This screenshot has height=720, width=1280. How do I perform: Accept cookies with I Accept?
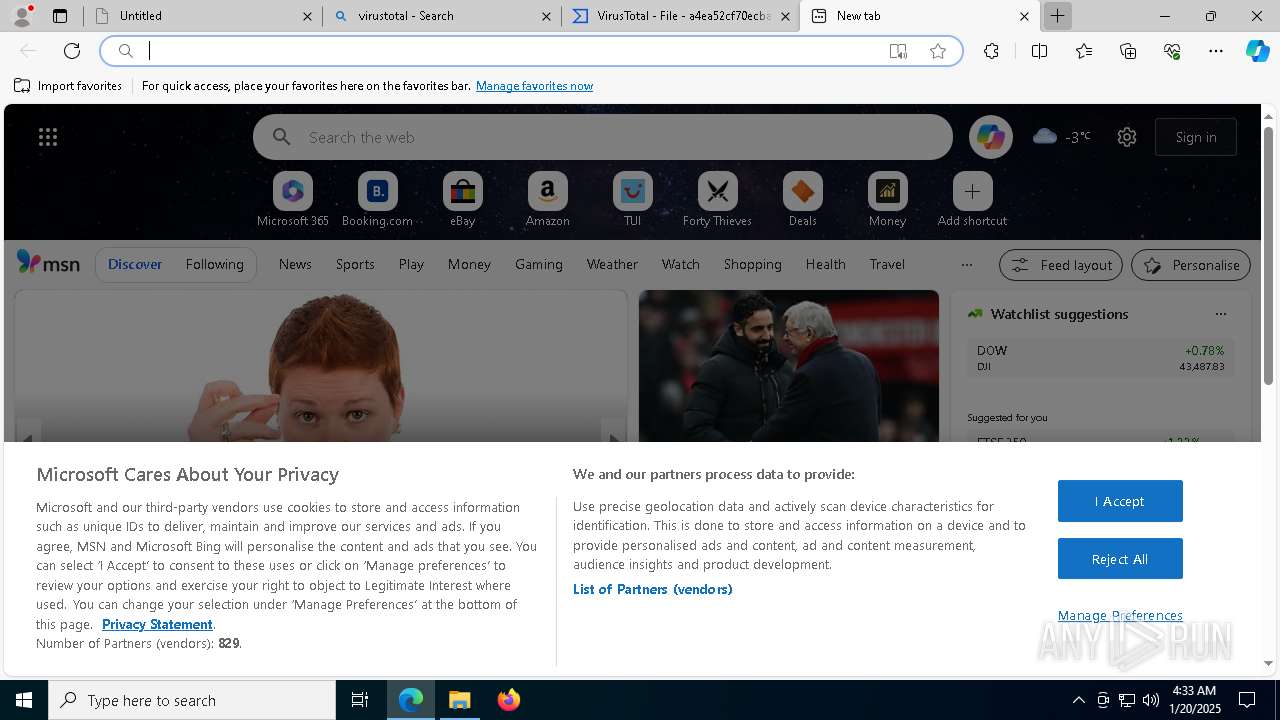tap(1120, 501)
